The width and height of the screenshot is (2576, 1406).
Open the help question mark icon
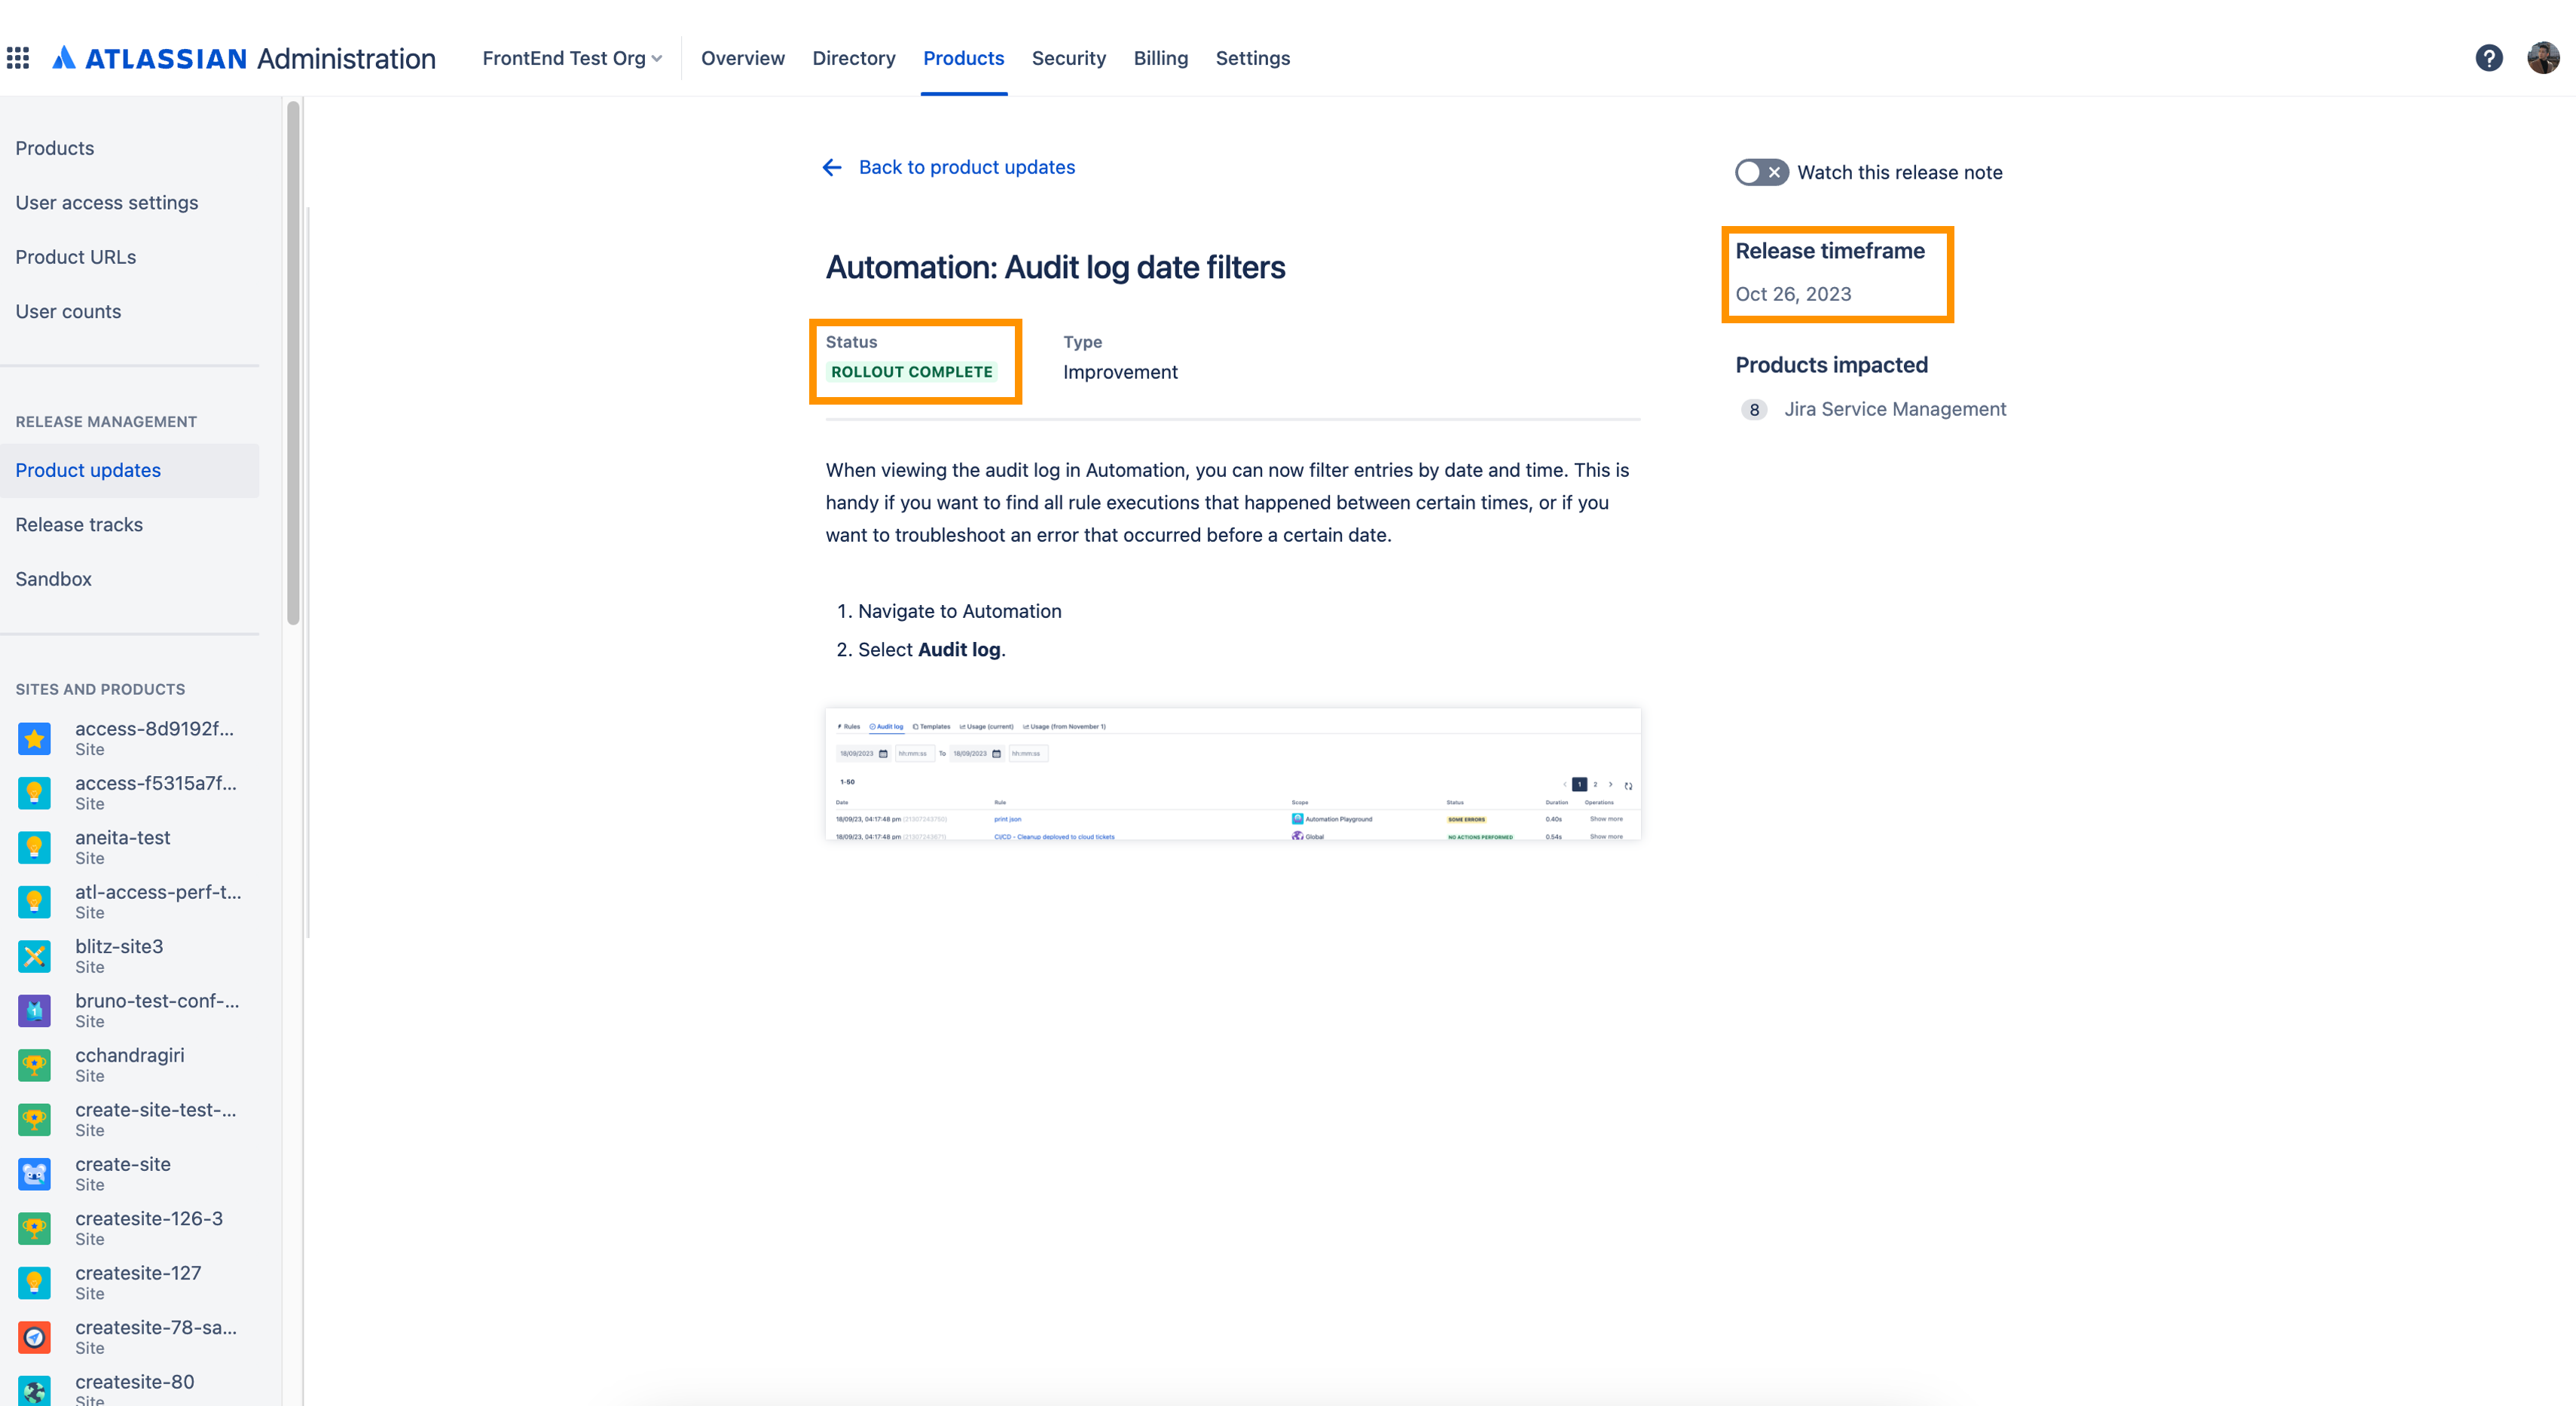click(2489, 58)
